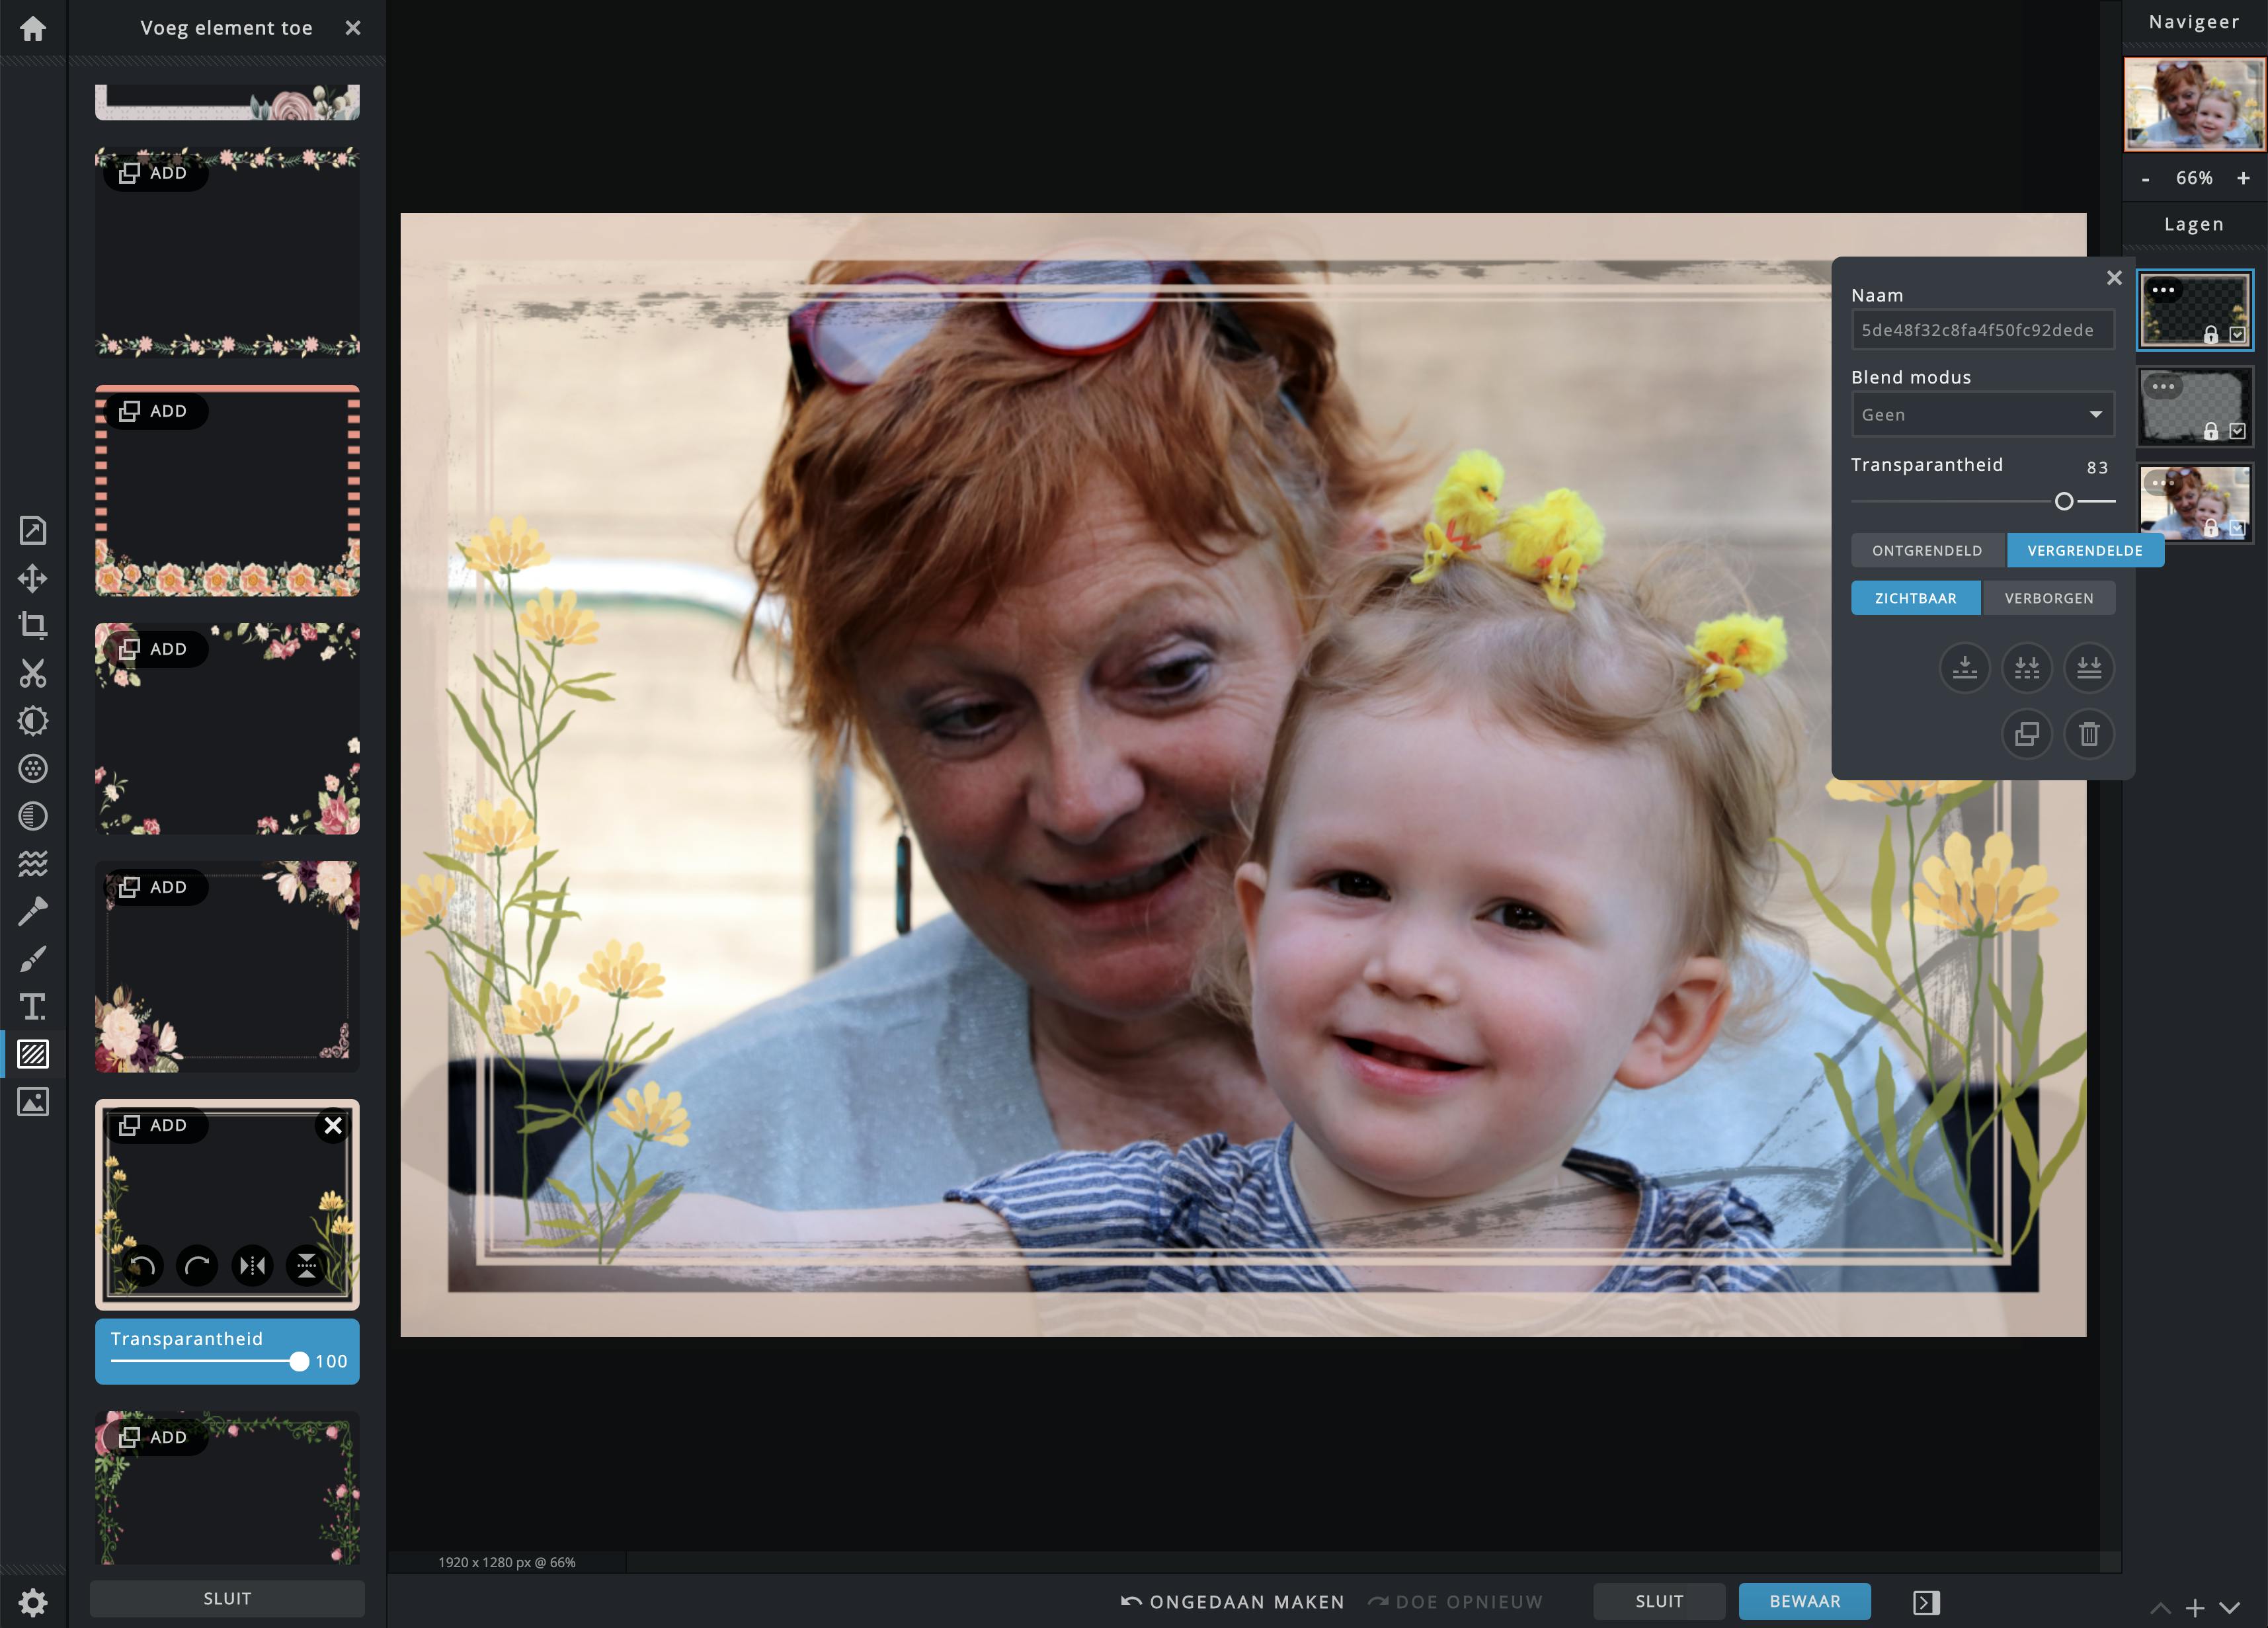The width and height of the screenshot is (2268, 1628).
Task: Open settings gear at bottom left
Action: (33, 1602)
